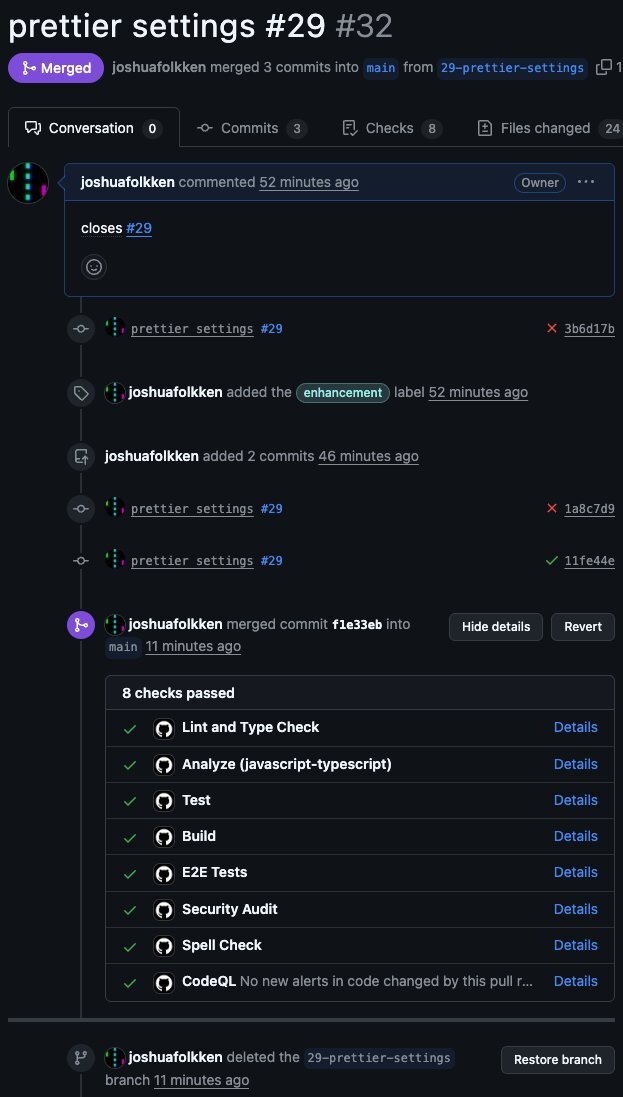
Task: Open the #29 issue link in comment
Action: tap(139, 228)
